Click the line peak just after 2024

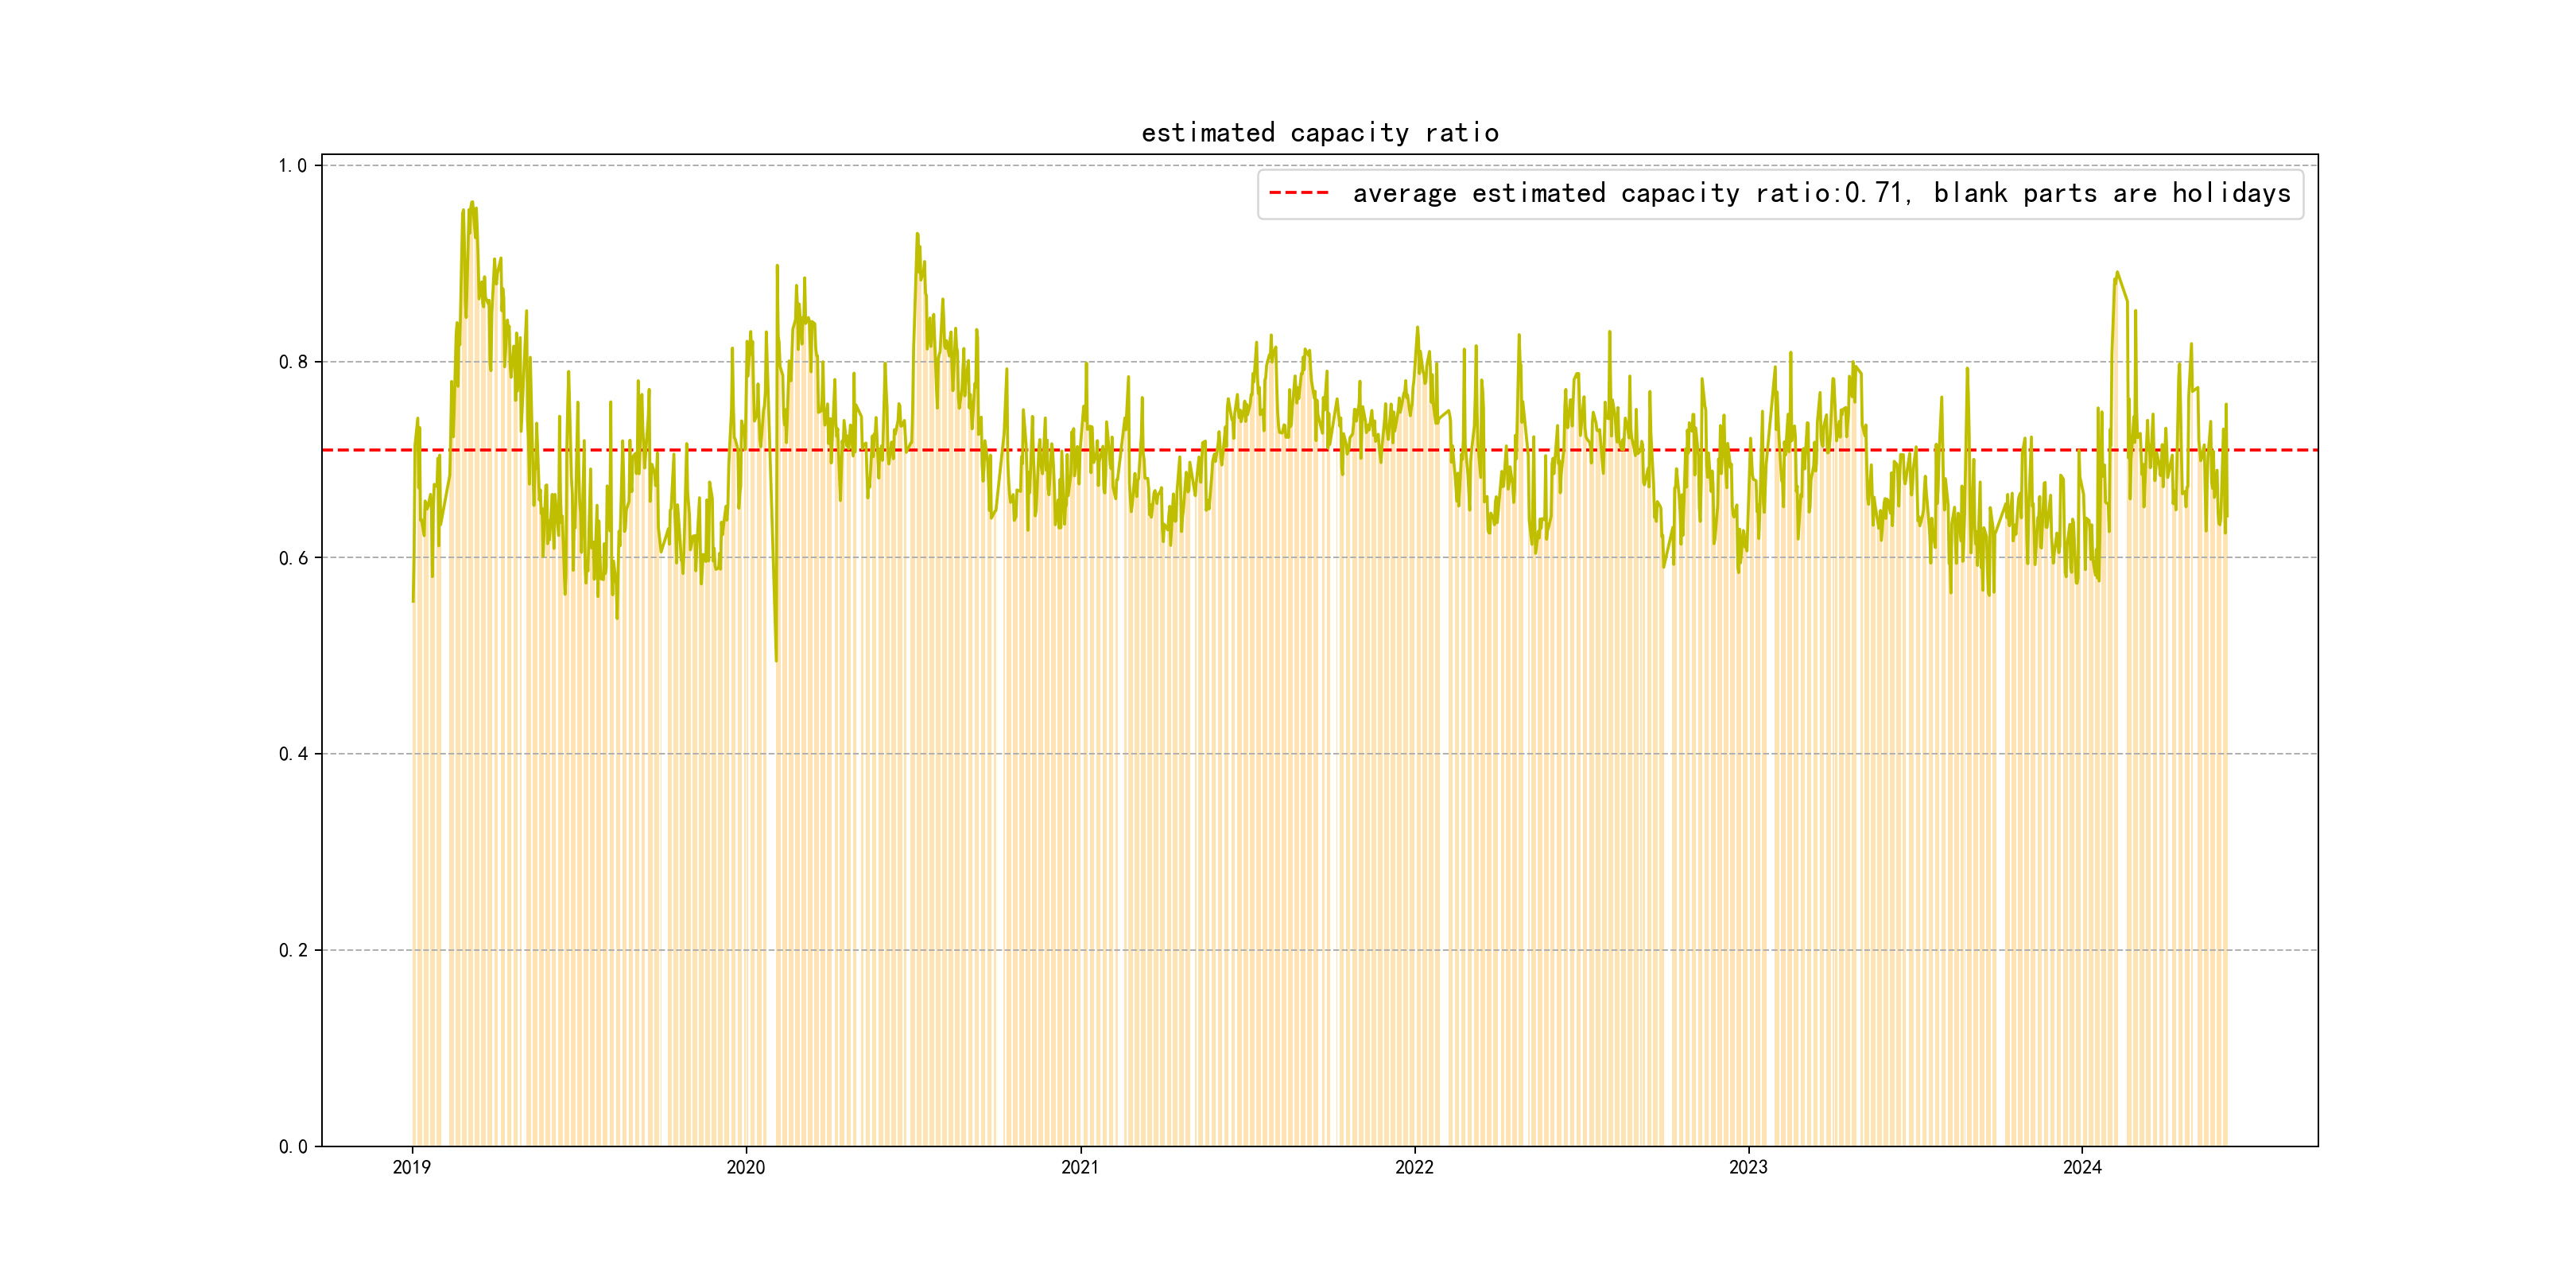(x=2117, y=272)
